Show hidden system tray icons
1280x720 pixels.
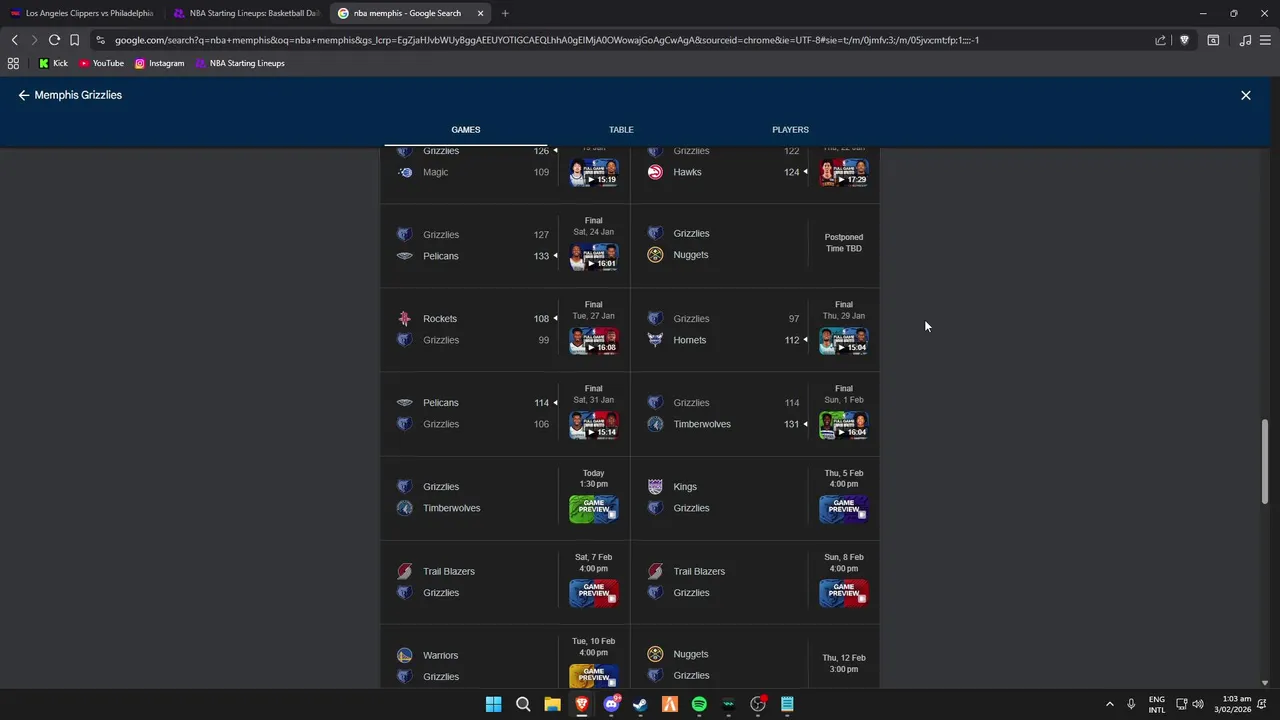tap(1109, 704)
